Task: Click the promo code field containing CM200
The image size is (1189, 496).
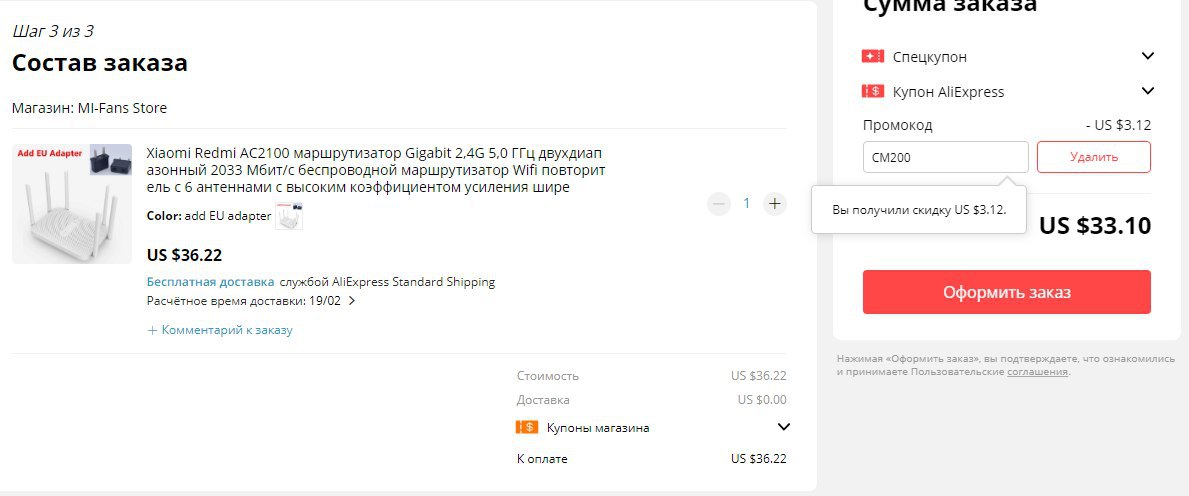Action: (x=946, y=157)
